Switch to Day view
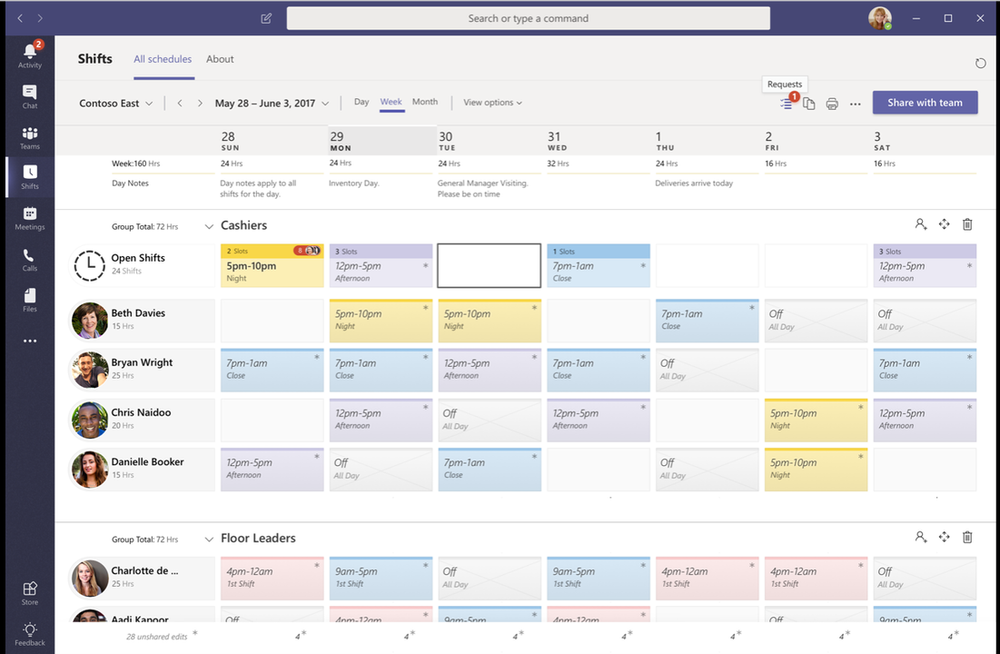 (x=361, y=102)
